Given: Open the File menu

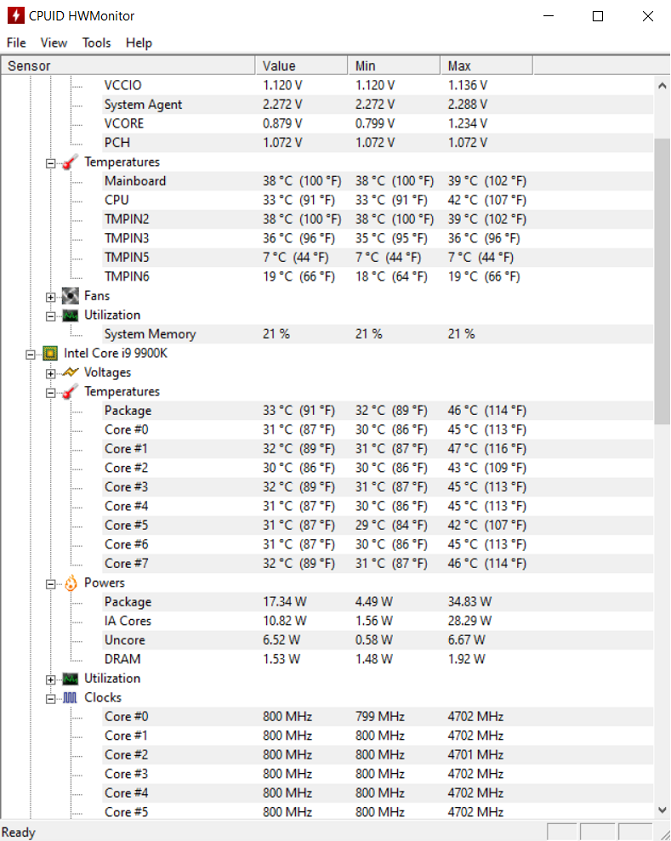Looking at the screenshot, I should click(16, 43).
